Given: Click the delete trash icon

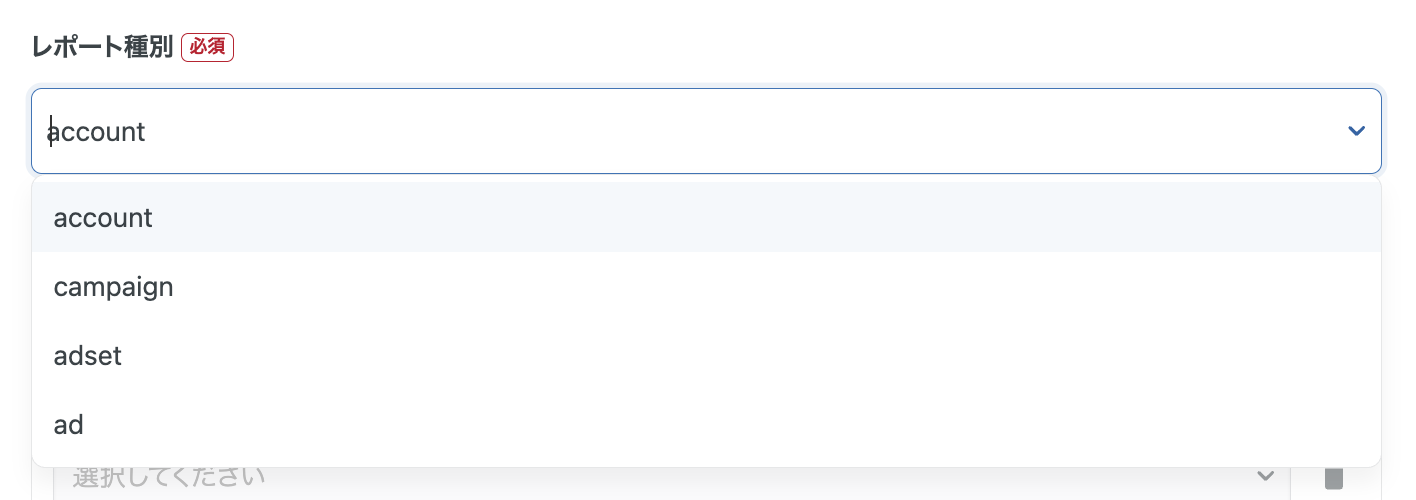Looking at the screenshot, I should 1333,478.
